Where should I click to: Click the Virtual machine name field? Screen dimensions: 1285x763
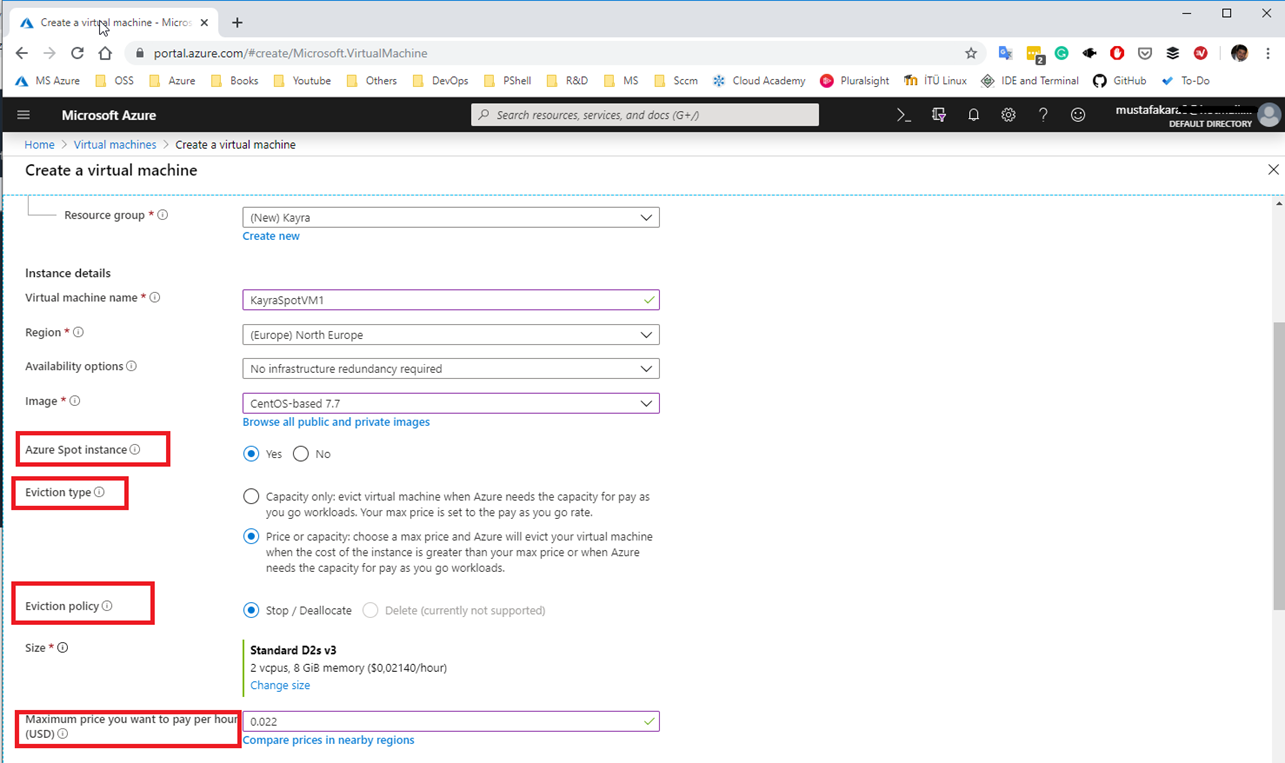tap(451, 300)
